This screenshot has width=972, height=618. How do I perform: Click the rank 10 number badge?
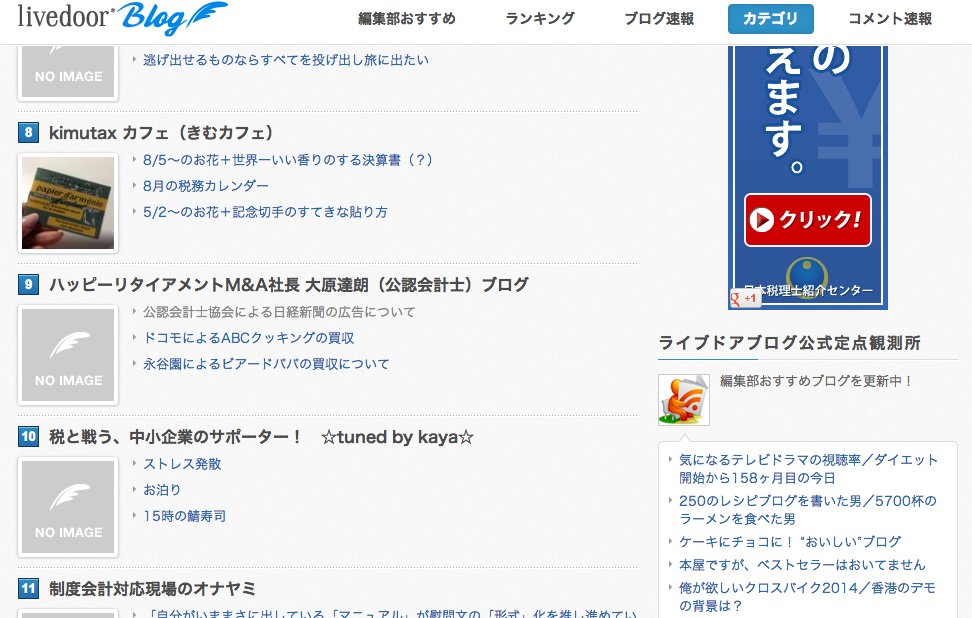click(x=29, y=436)
